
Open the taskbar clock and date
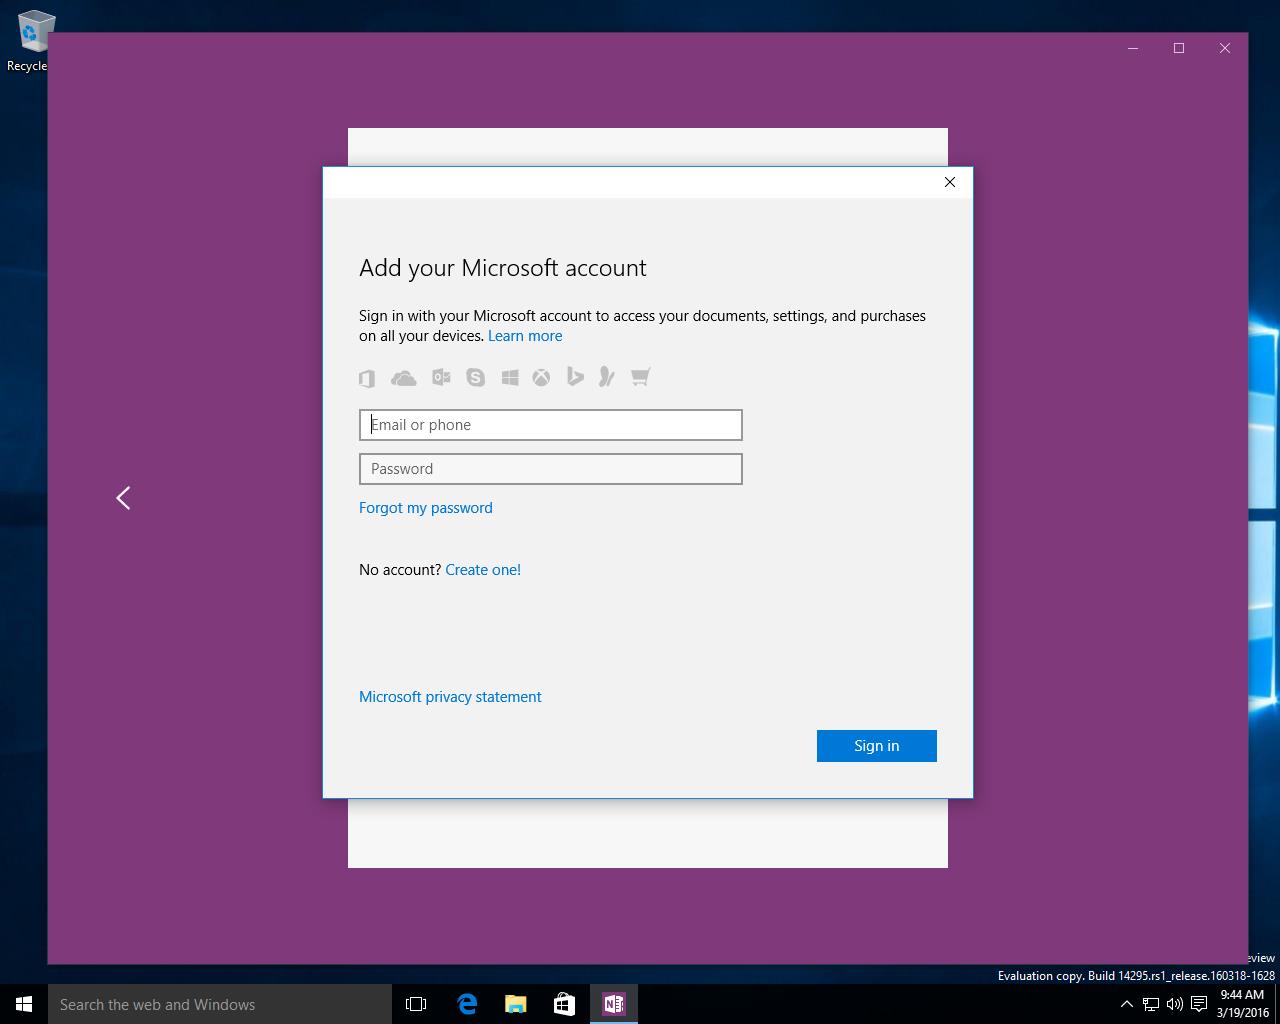click(1242, 1004)
